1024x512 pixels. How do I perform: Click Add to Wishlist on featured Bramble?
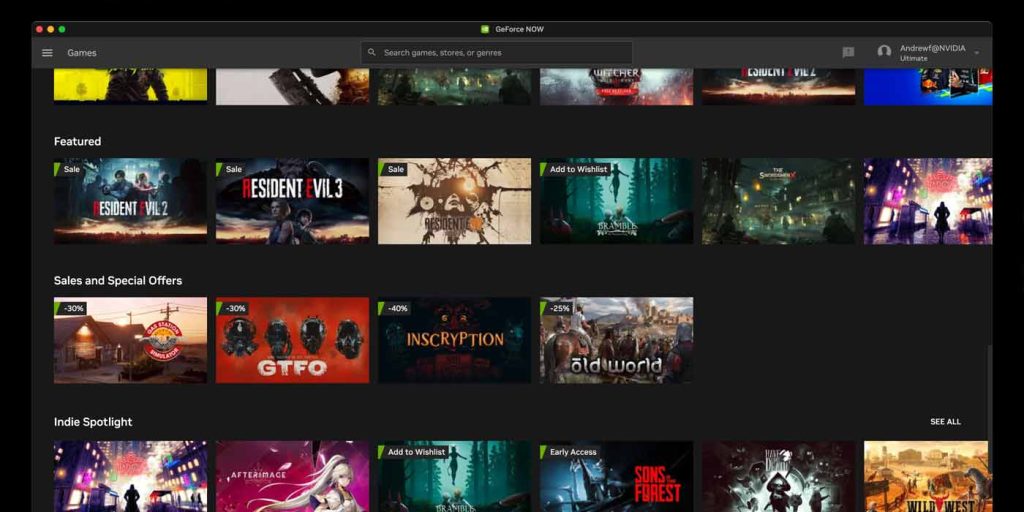tap(577, 169)
